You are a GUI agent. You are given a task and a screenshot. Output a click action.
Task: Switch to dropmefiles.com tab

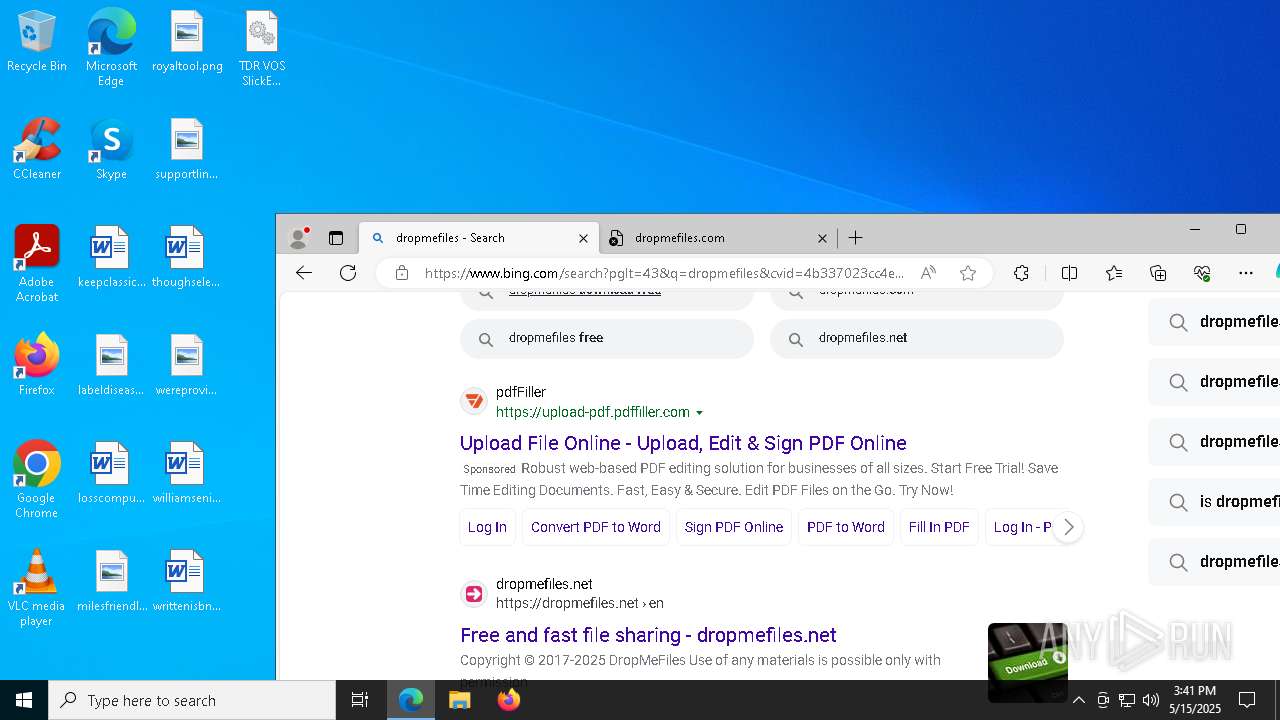point(718,238)
